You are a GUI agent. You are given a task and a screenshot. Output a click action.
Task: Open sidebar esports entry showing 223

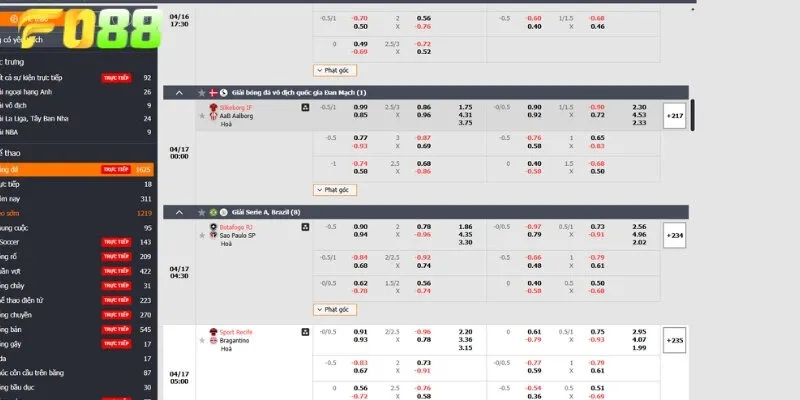click(77, 301)
